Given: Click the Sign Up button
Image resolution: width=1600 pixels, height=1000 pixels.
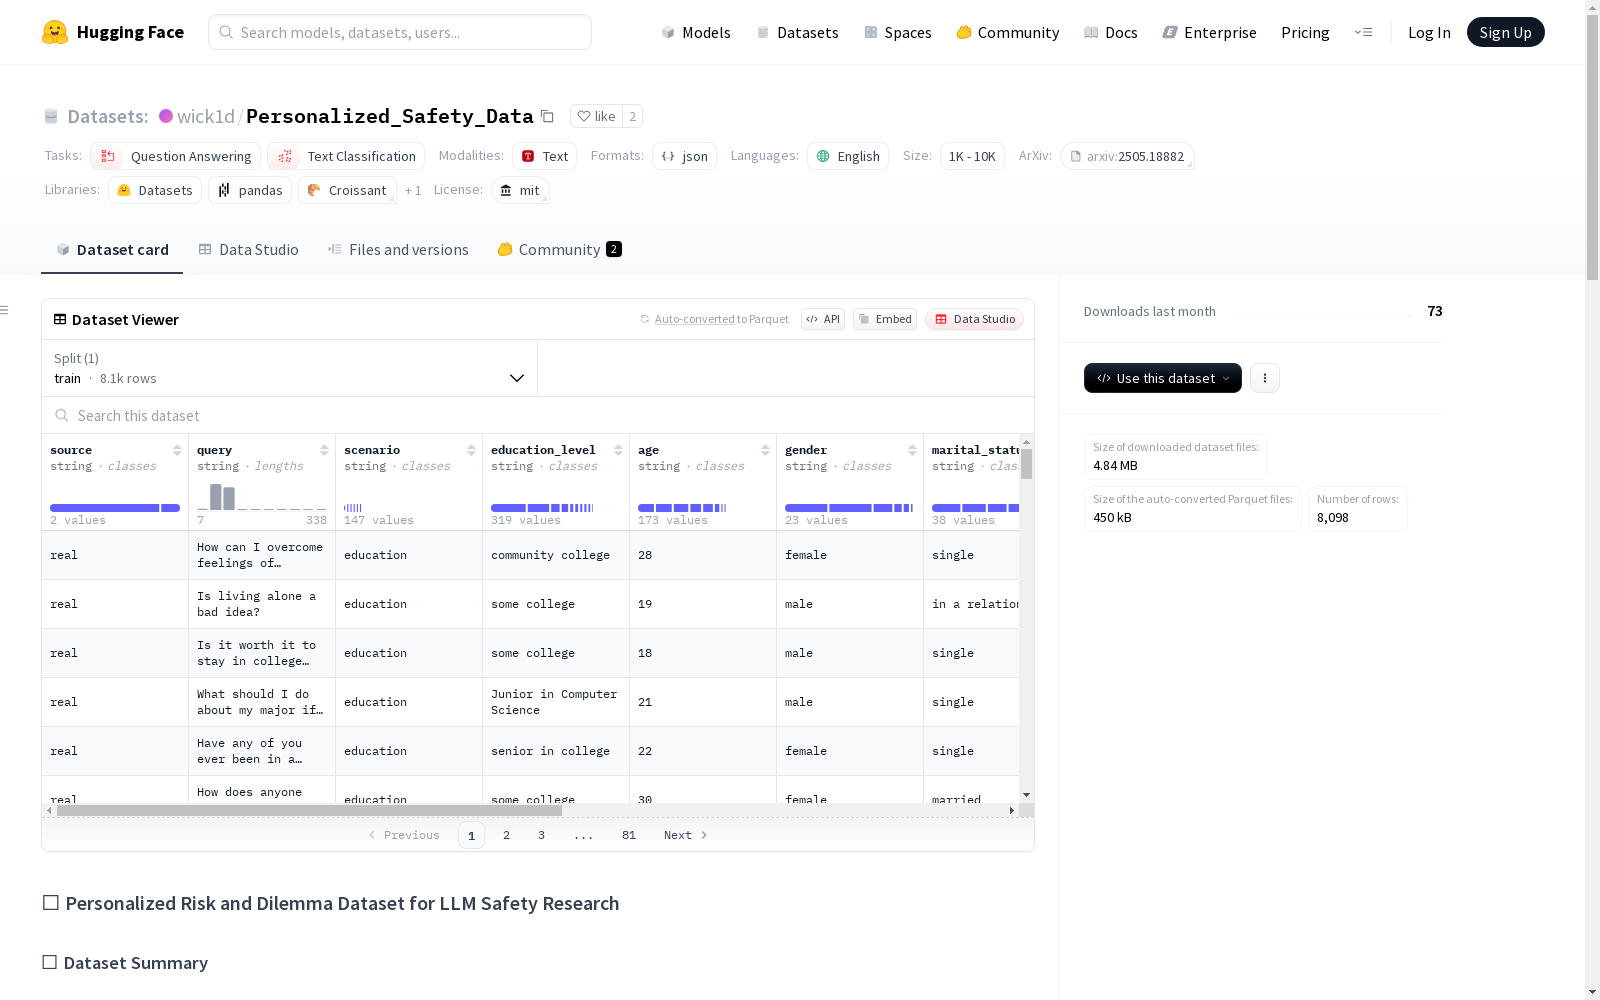Looking at the screenshot, I should click(x=1505, y=32).
